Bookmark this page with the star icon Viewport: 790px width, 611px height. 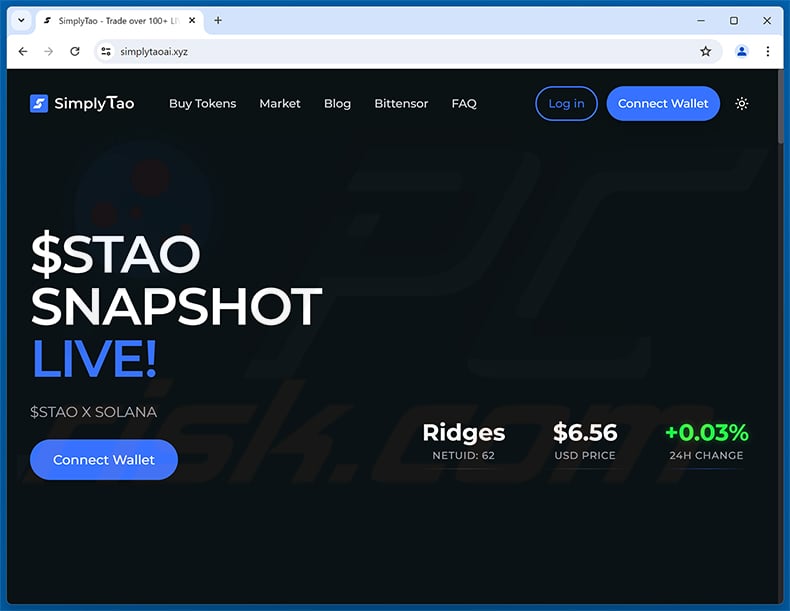(705, 51)
